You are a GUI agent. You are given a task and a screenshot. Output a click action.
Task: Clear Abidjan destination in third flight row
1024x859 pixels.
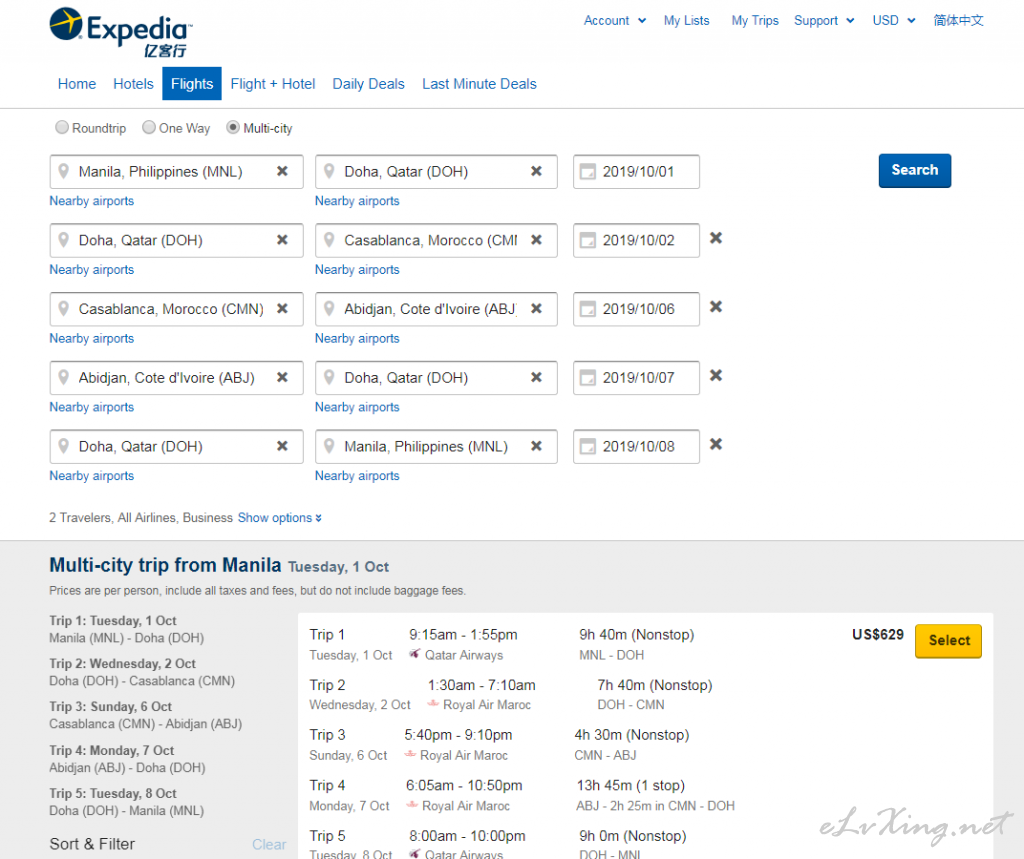tap(536, 308)
